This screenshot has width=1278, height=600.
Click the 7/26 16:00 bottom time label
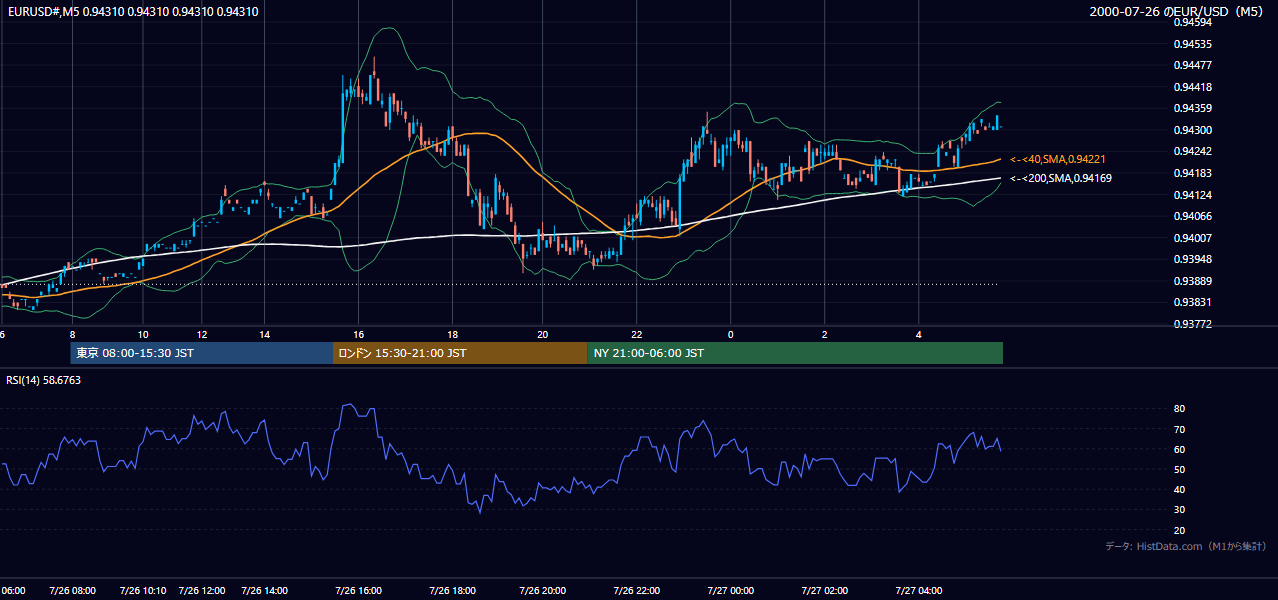pos(357,591)
